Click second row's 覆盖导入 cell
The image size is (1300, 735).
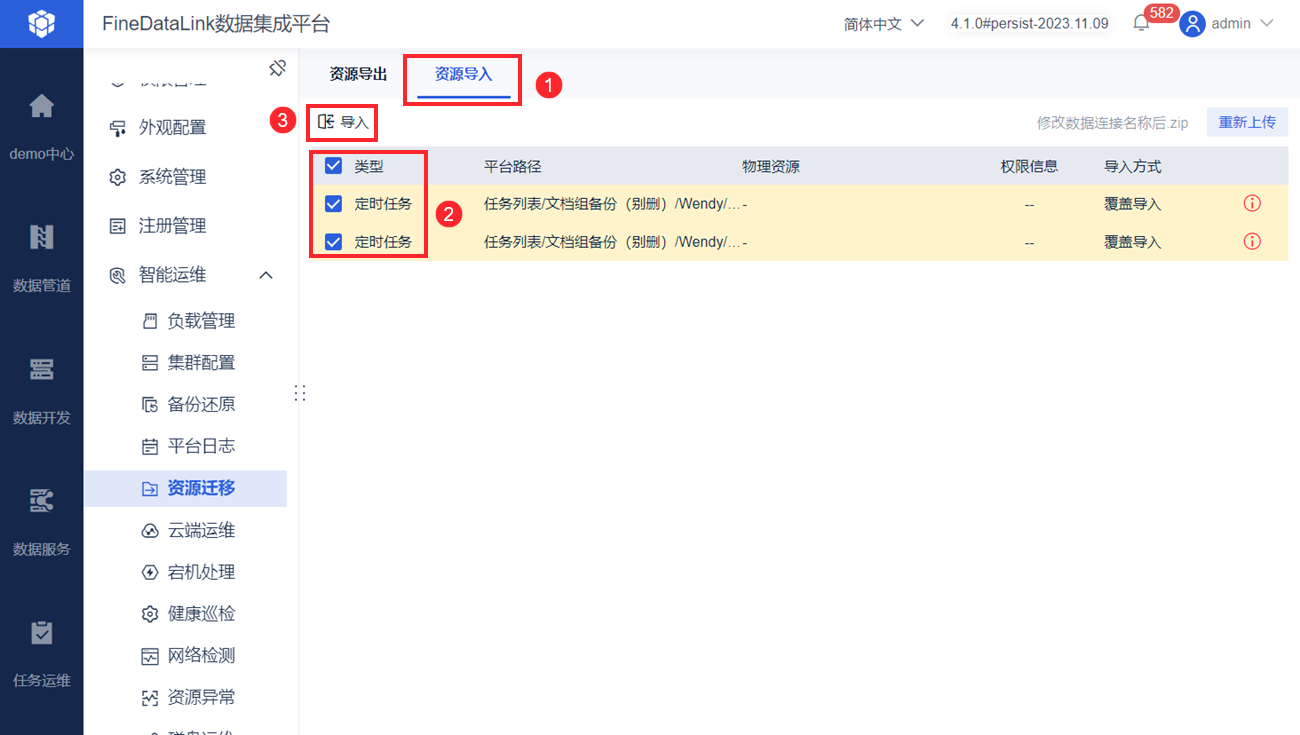[x=1132, y=242]
